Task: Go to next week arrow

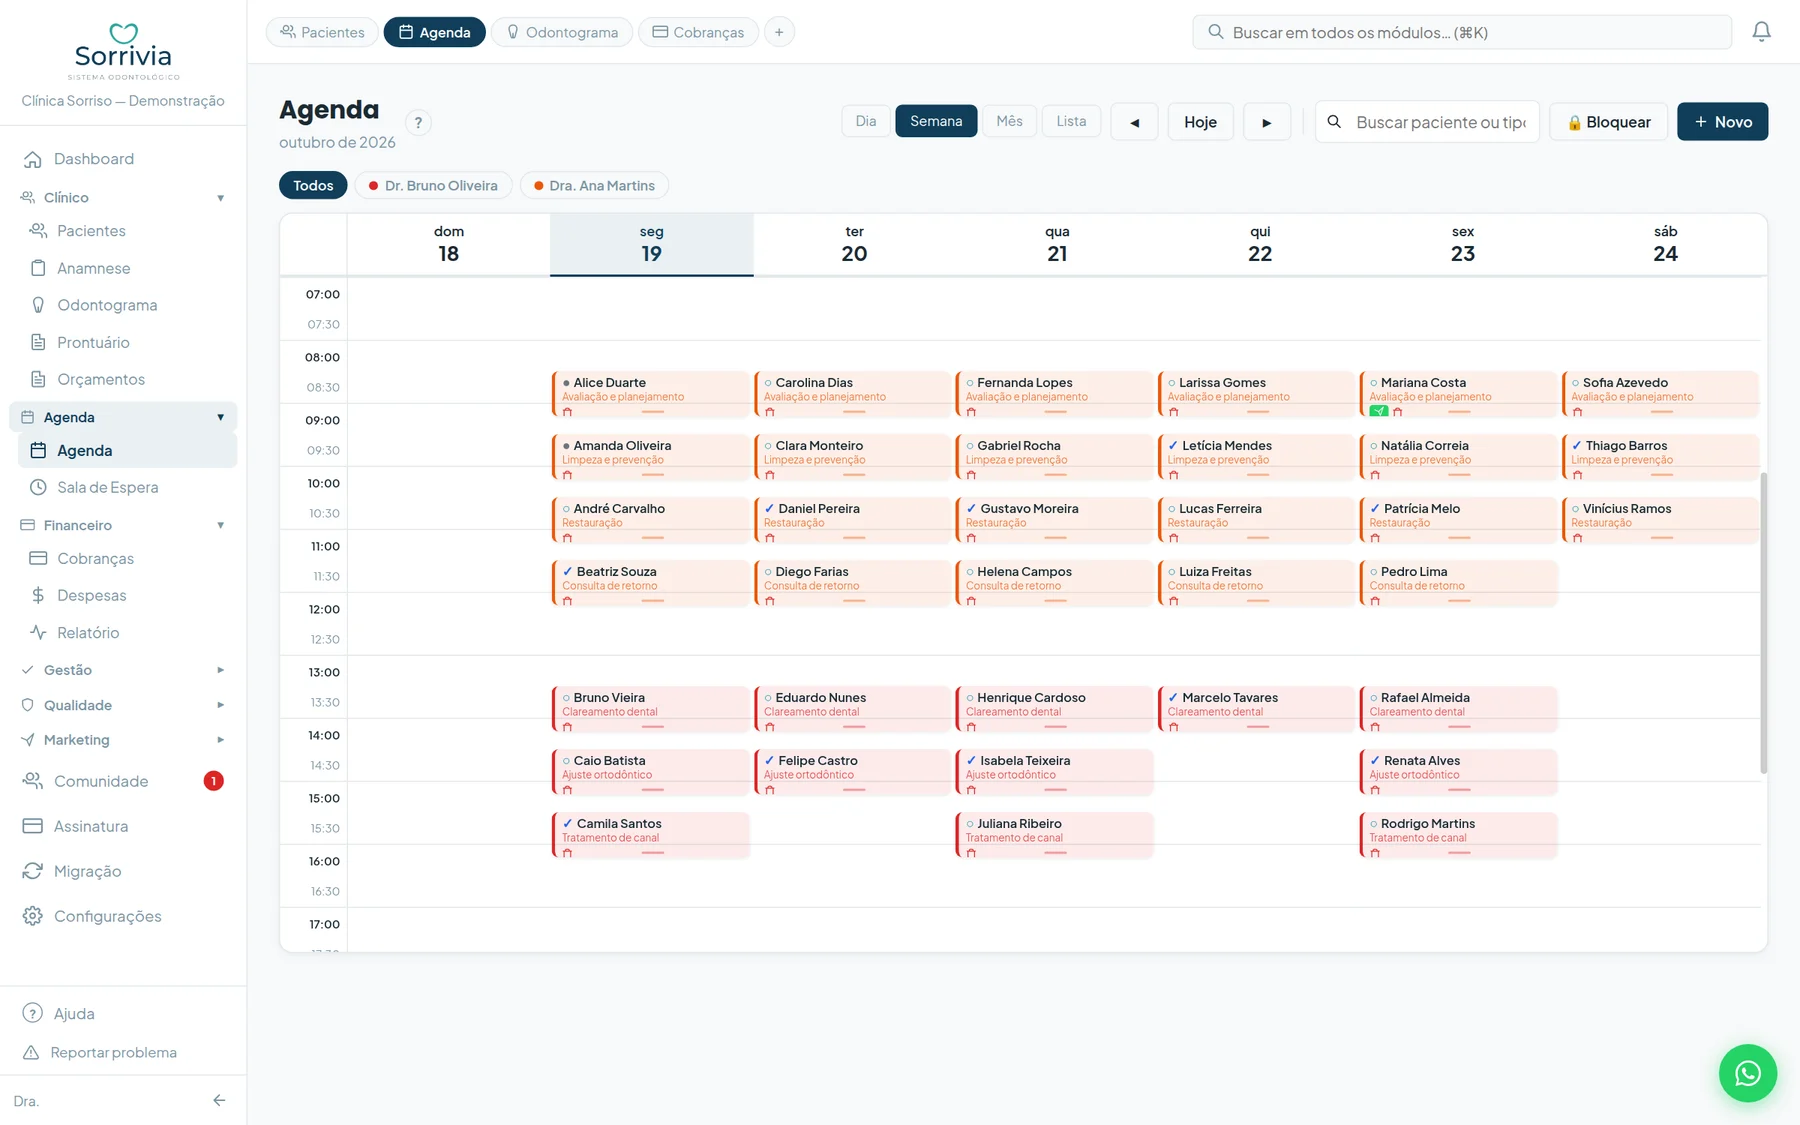Action: (1267, 122)
